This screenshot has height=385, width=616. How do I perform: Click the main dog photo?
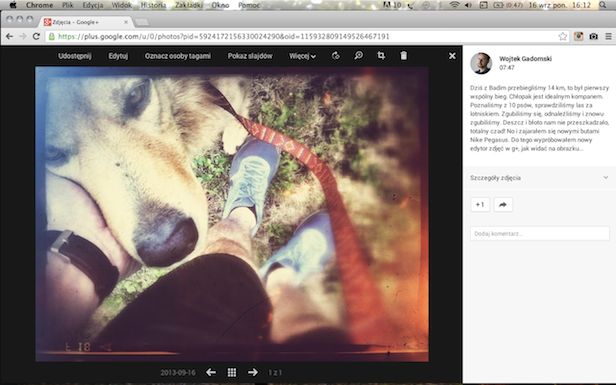coord(232,214)
